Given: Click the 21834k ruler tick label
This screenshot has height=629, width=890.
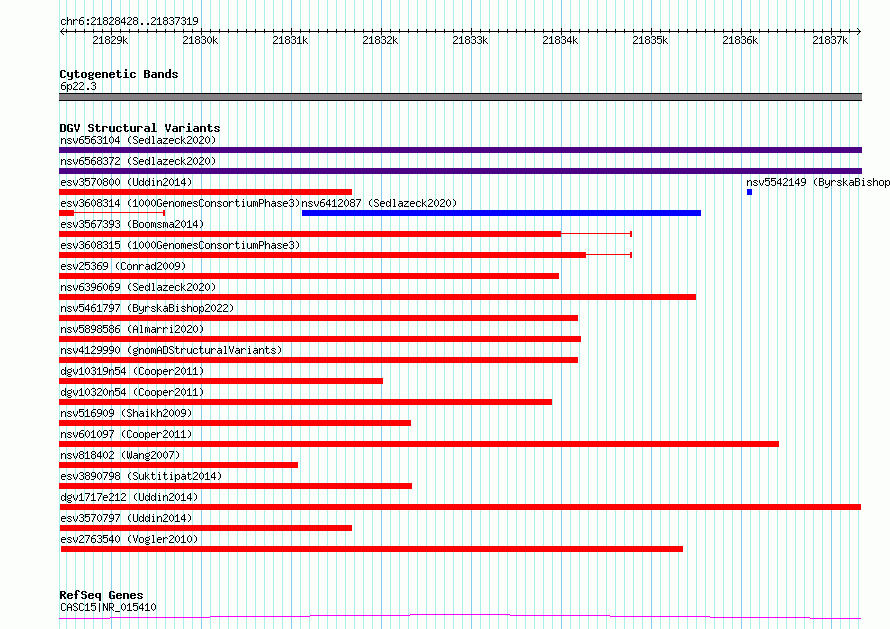Looking at the screenshot, I should click(560, 40).
